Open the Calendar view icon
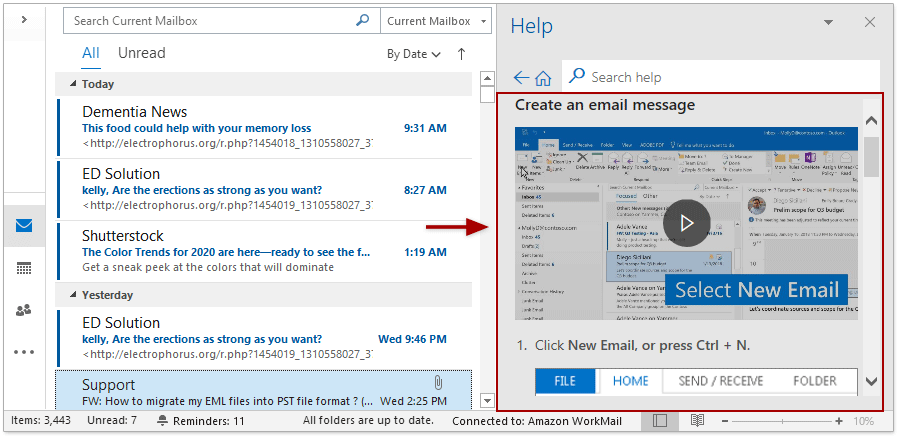The width and height of the screenshot is (899, 436). click(23, 268)
